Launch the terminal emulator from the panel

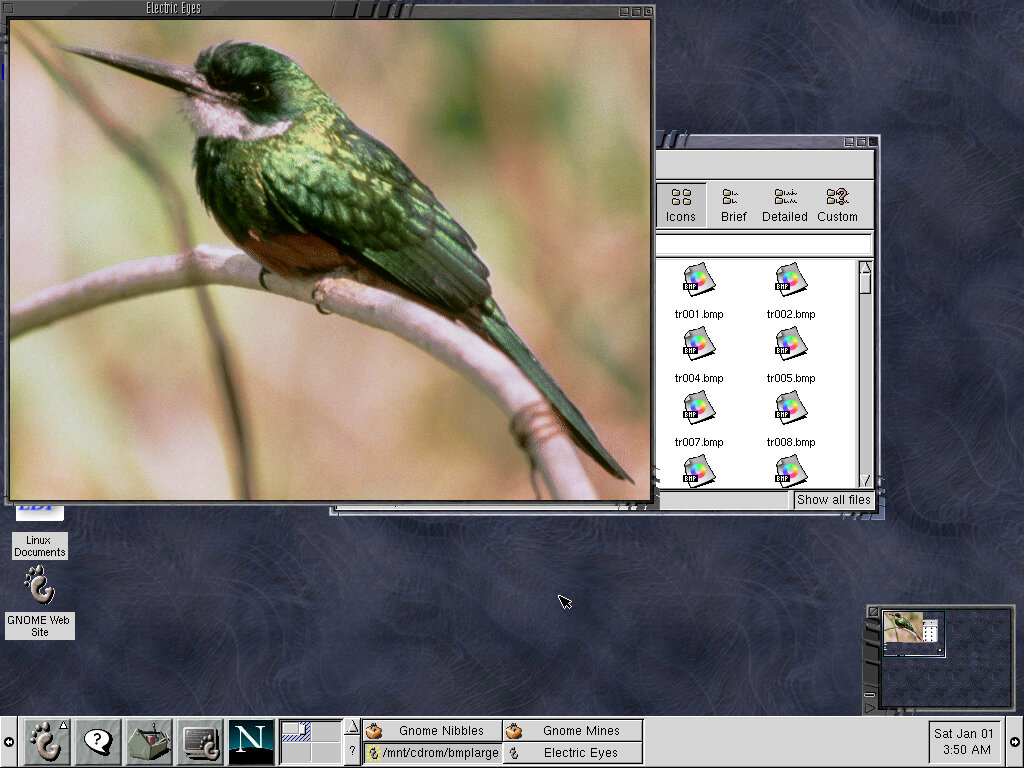200,742
